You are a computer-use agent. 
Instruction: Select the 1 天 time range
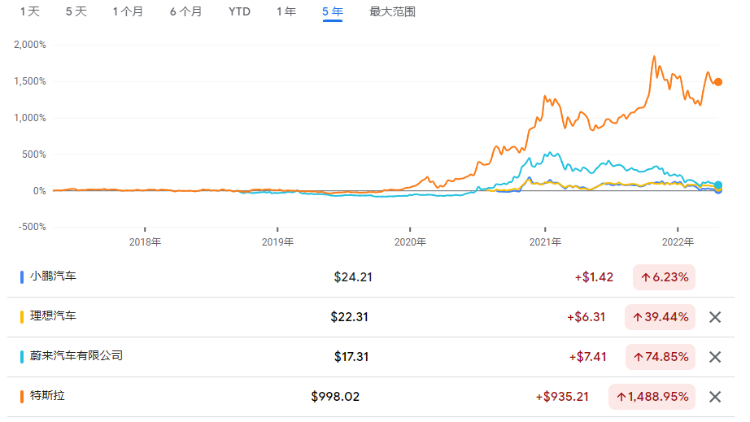(30, 12)
